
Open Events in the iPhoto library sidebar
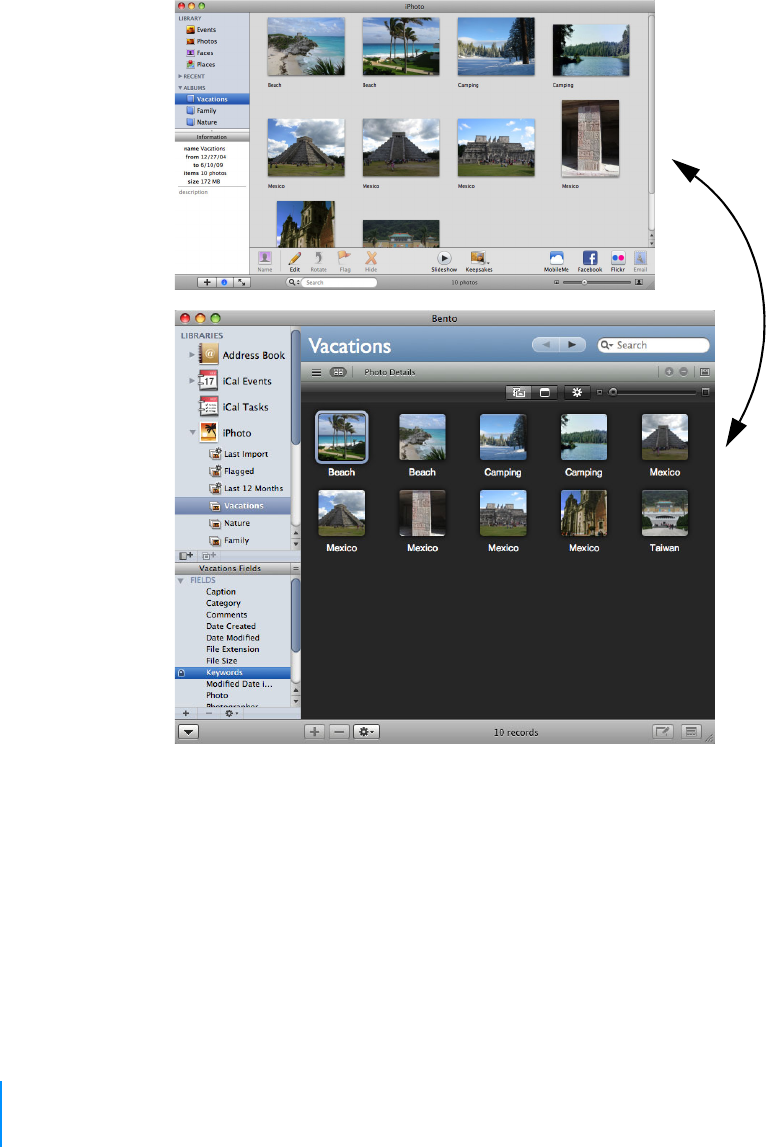pyautogui.click(x=201, y=30)
